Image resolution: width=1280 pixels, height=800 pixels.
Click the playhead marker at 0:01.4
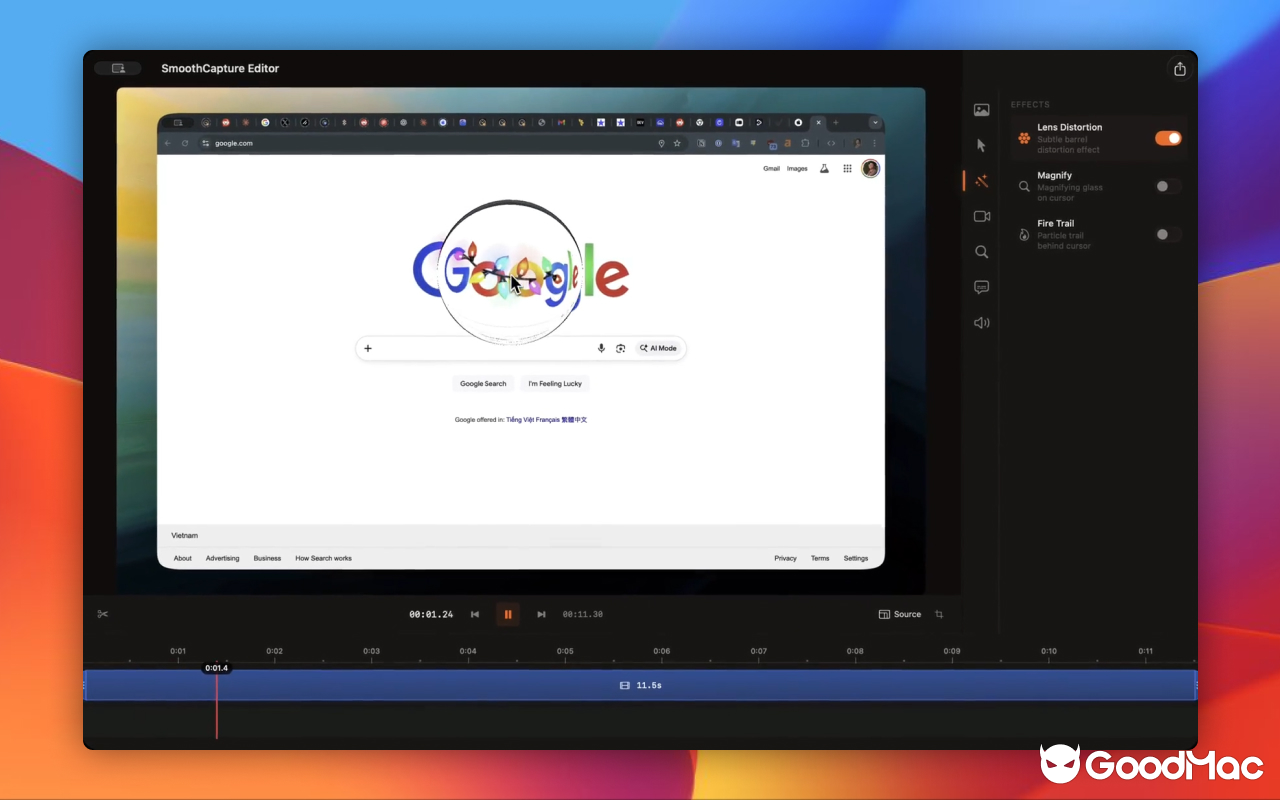click(216, 668)
